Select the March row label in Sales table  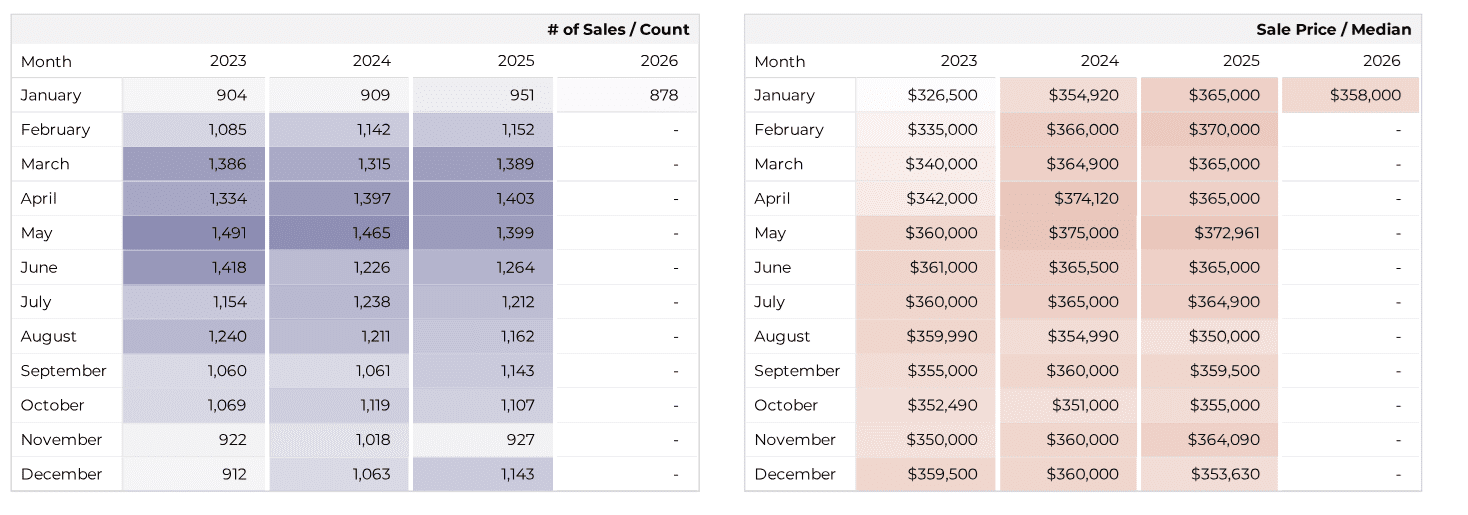[x=45, y=164]
